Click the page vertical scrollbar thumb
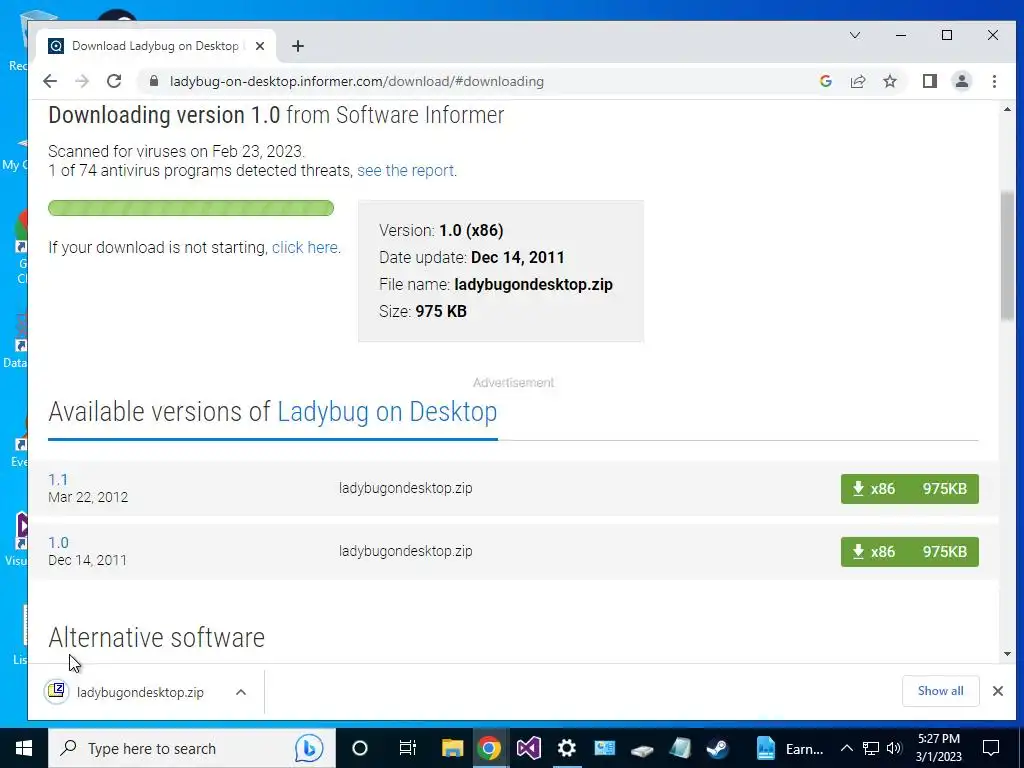The height and width of the screenshot is (768, 1024). click(1006, 256)
